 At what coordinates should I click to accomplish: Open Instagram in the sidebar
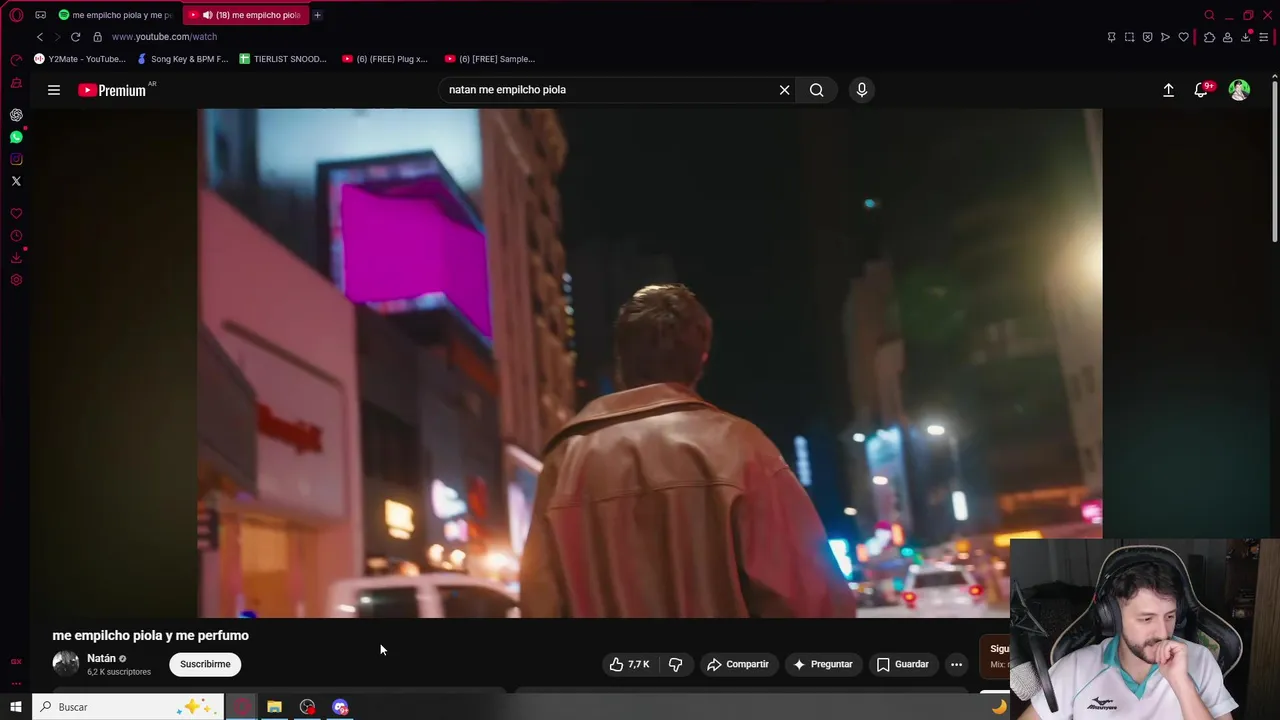tap(16, 159)
